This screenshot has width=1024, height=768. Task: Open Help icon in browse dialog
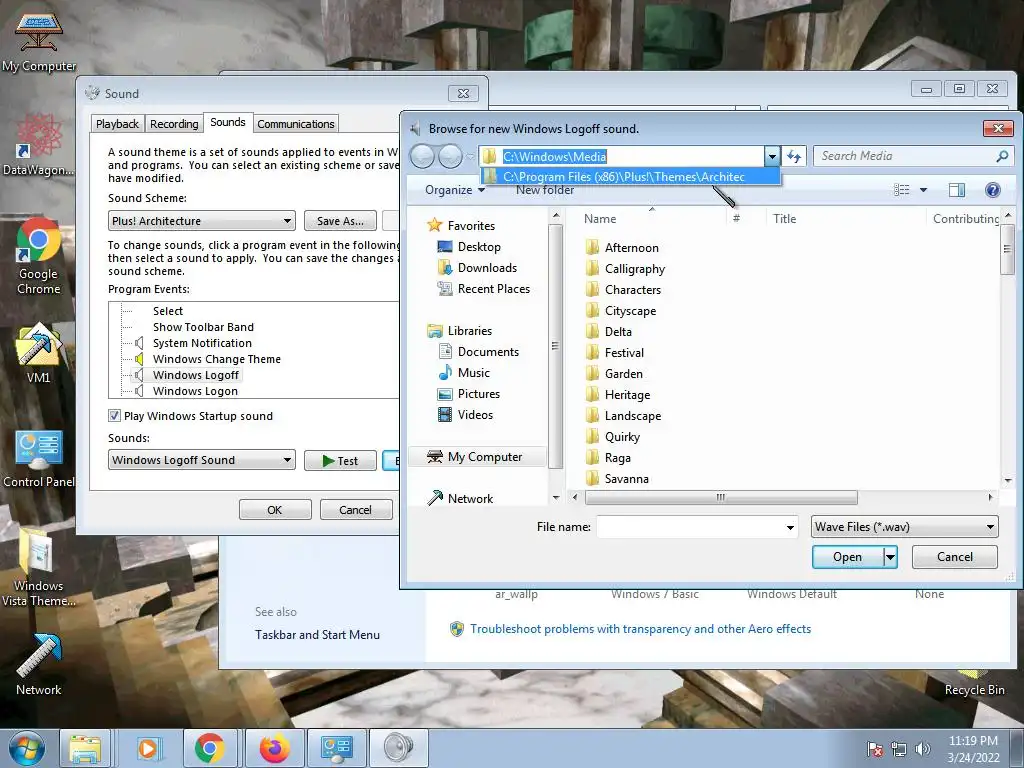(993, 190)
